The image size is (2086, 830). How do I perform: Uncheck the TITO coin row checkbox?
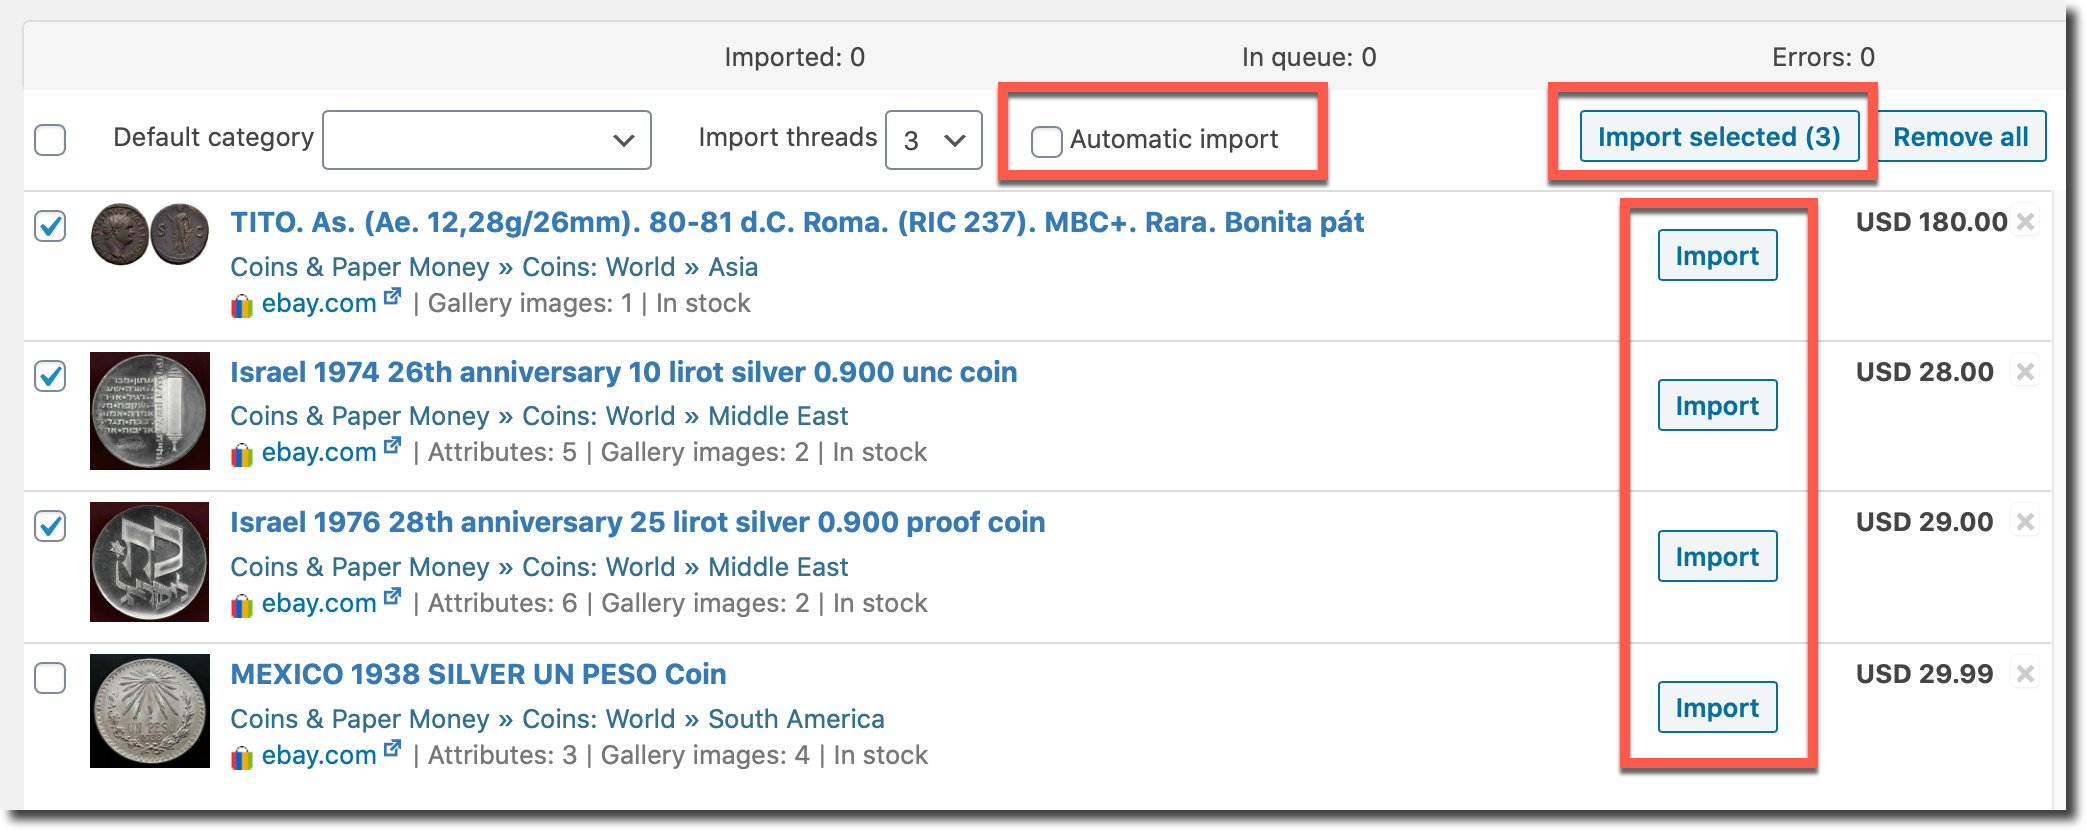pyautogui.click(x=50, y=226)
